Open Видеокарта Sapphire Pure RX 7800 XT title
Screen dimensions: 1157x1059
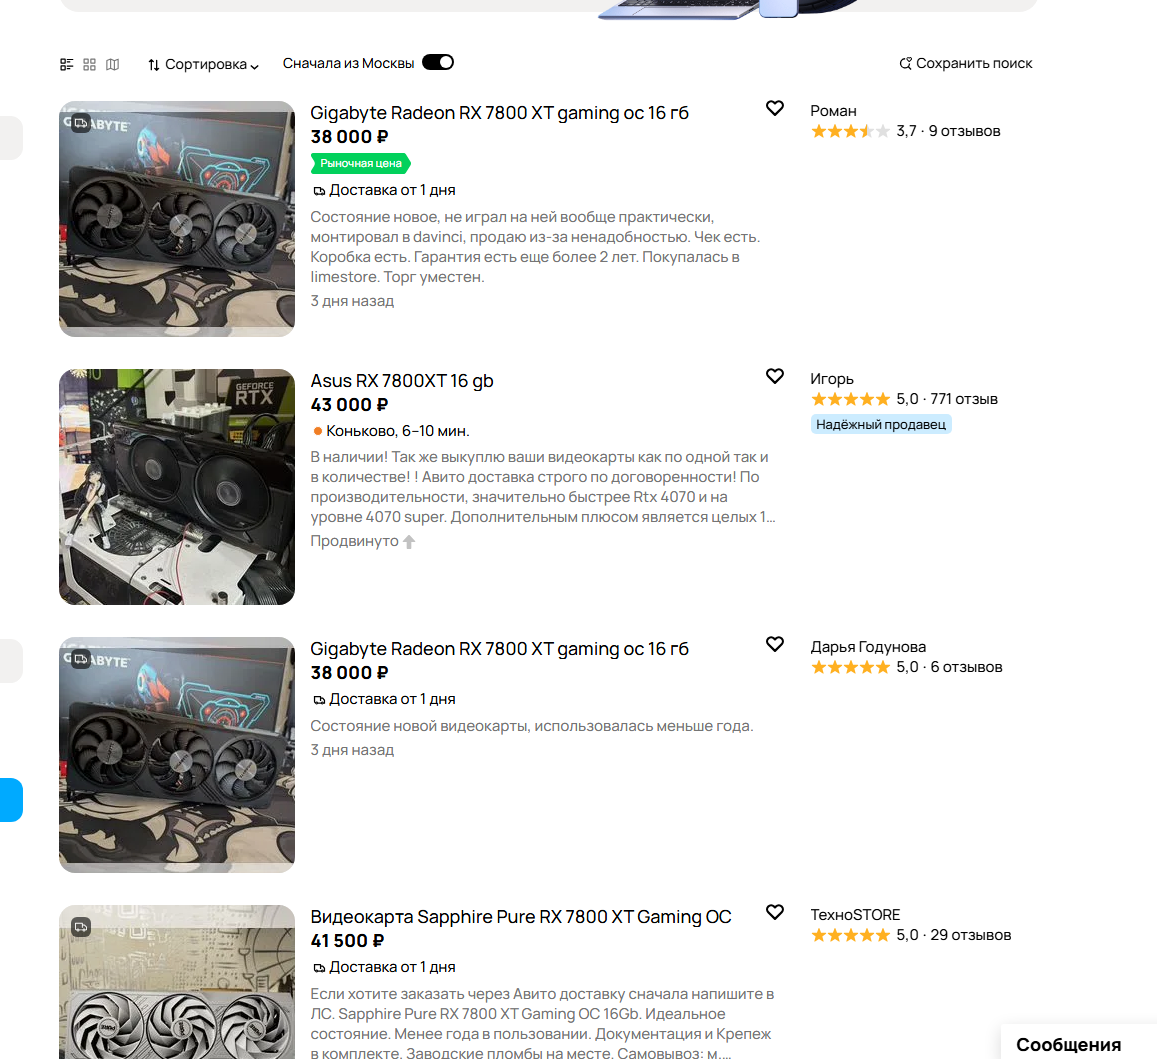tap(521, 917)
